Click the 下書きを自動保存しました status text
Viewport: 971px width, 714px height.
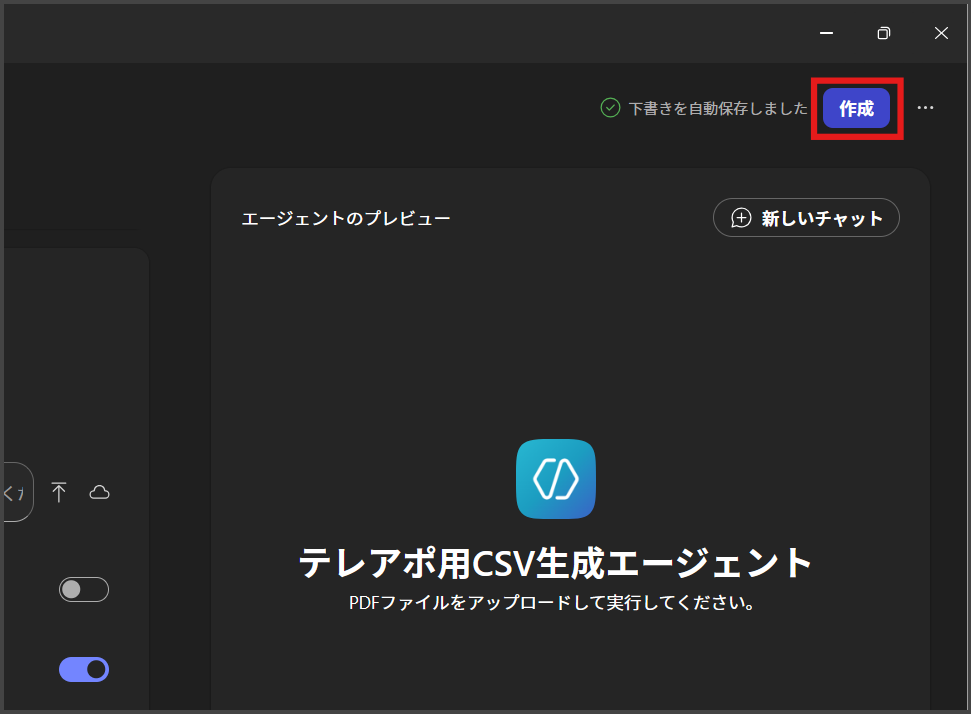coord(717,108)
